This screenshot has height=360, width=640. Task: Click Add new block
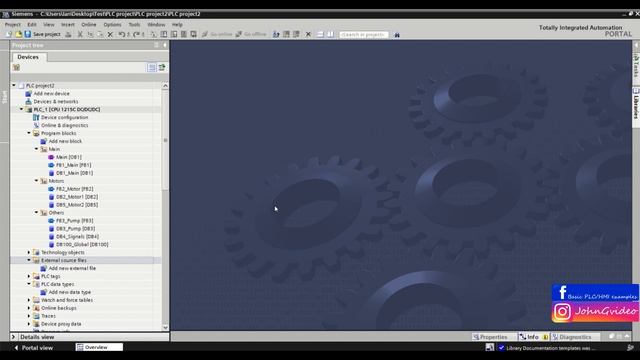click(65, 141)
